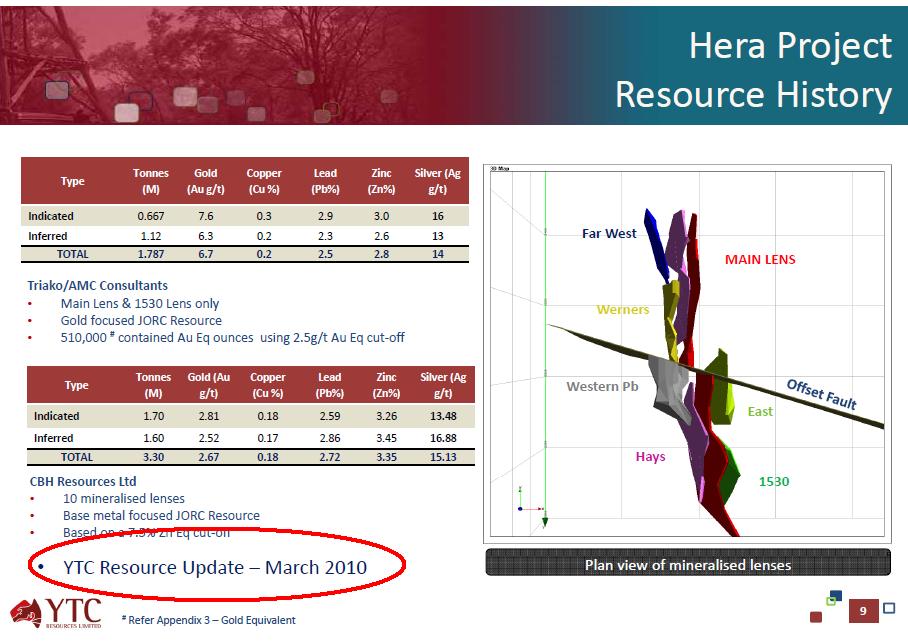This screenshot has height=642, width=908.
Task: Click the Plan view of mineralised lenses caption
Action: pos(687,565)
